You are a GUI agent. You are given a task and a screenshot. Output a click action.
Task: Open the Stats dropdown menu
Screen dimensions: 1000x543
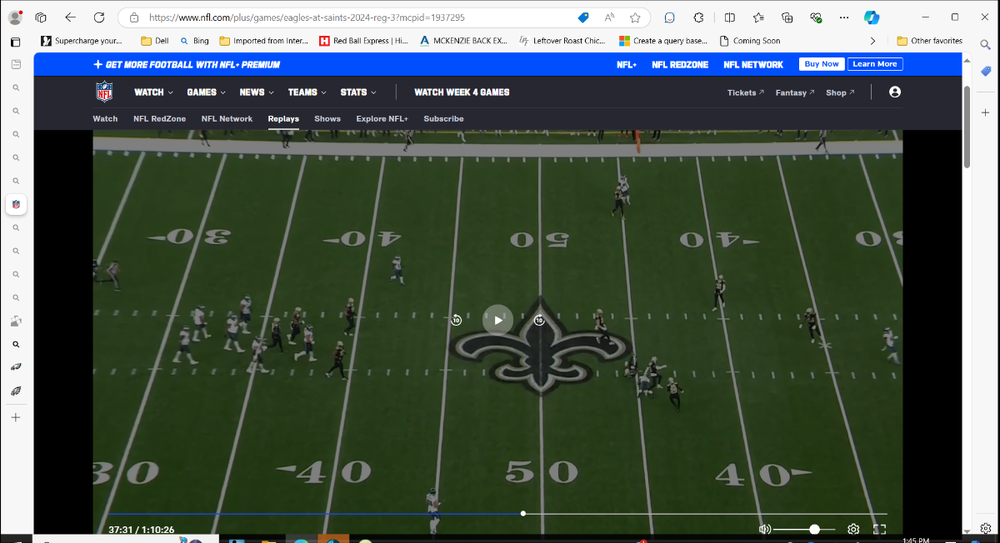point(358,92)
